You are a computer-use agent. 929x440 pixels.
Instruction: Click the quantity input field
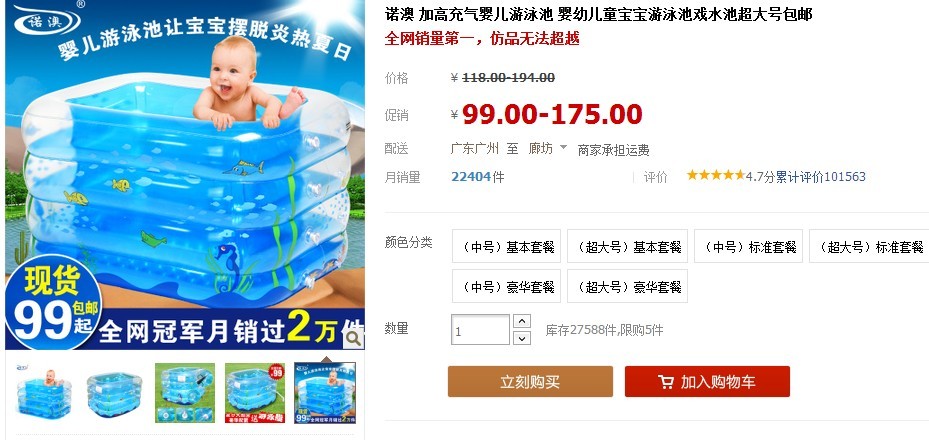point(480,330)
